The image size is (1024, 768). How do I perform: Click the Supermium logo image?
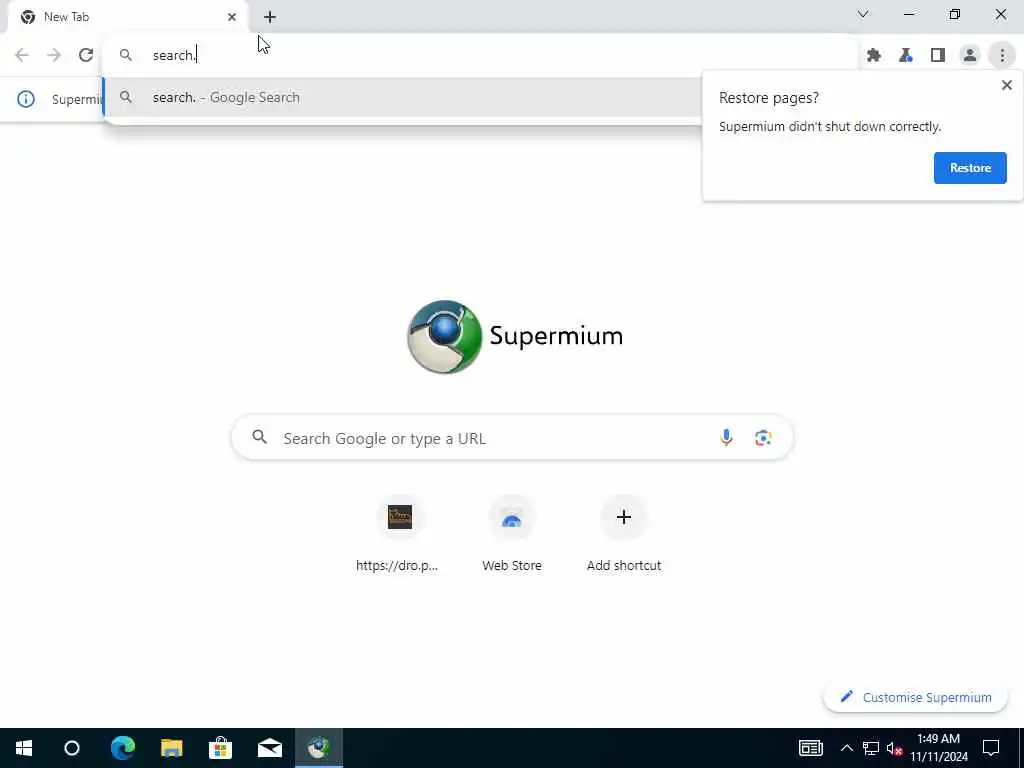(x=445, y=337)
